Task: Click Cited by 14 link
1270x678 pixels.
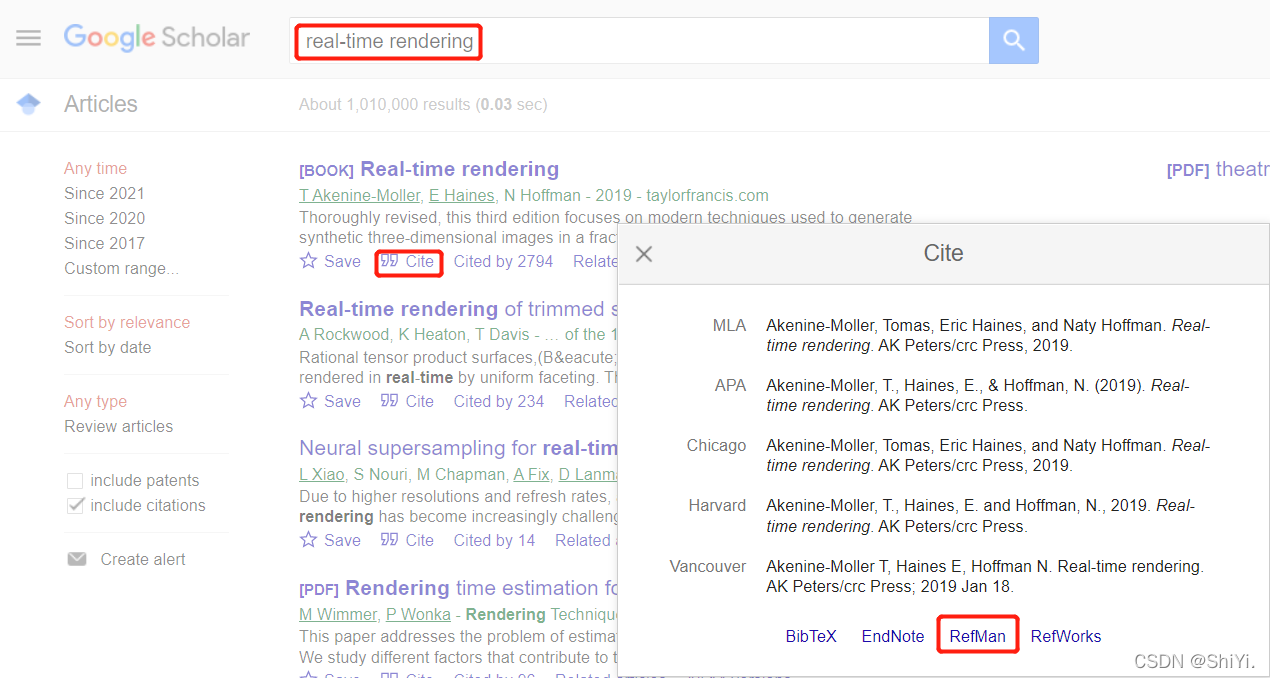Action: pyautogui.click(x=494, y=540)
